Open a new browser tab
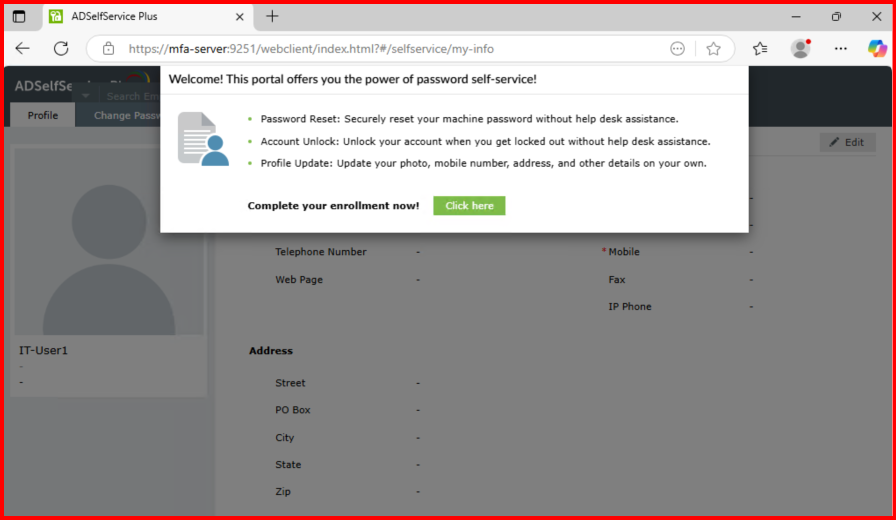This screenshot has width=896, height=520. [x=272, y=16]
